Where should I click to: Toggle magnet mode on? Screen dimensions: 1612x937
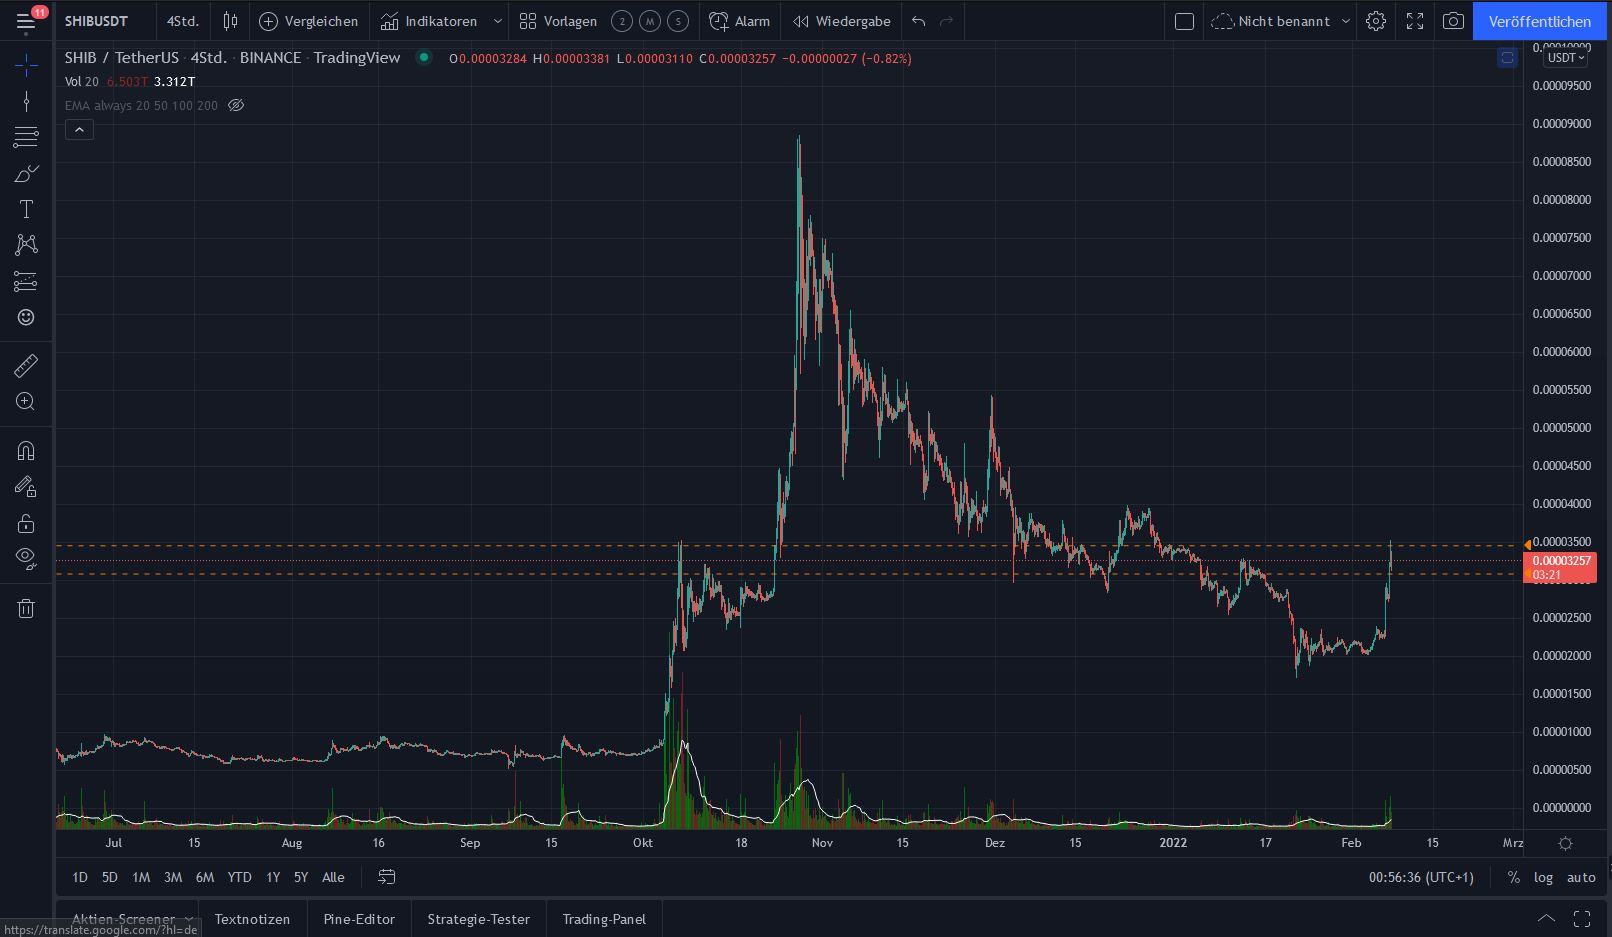(x=26, y=451)
